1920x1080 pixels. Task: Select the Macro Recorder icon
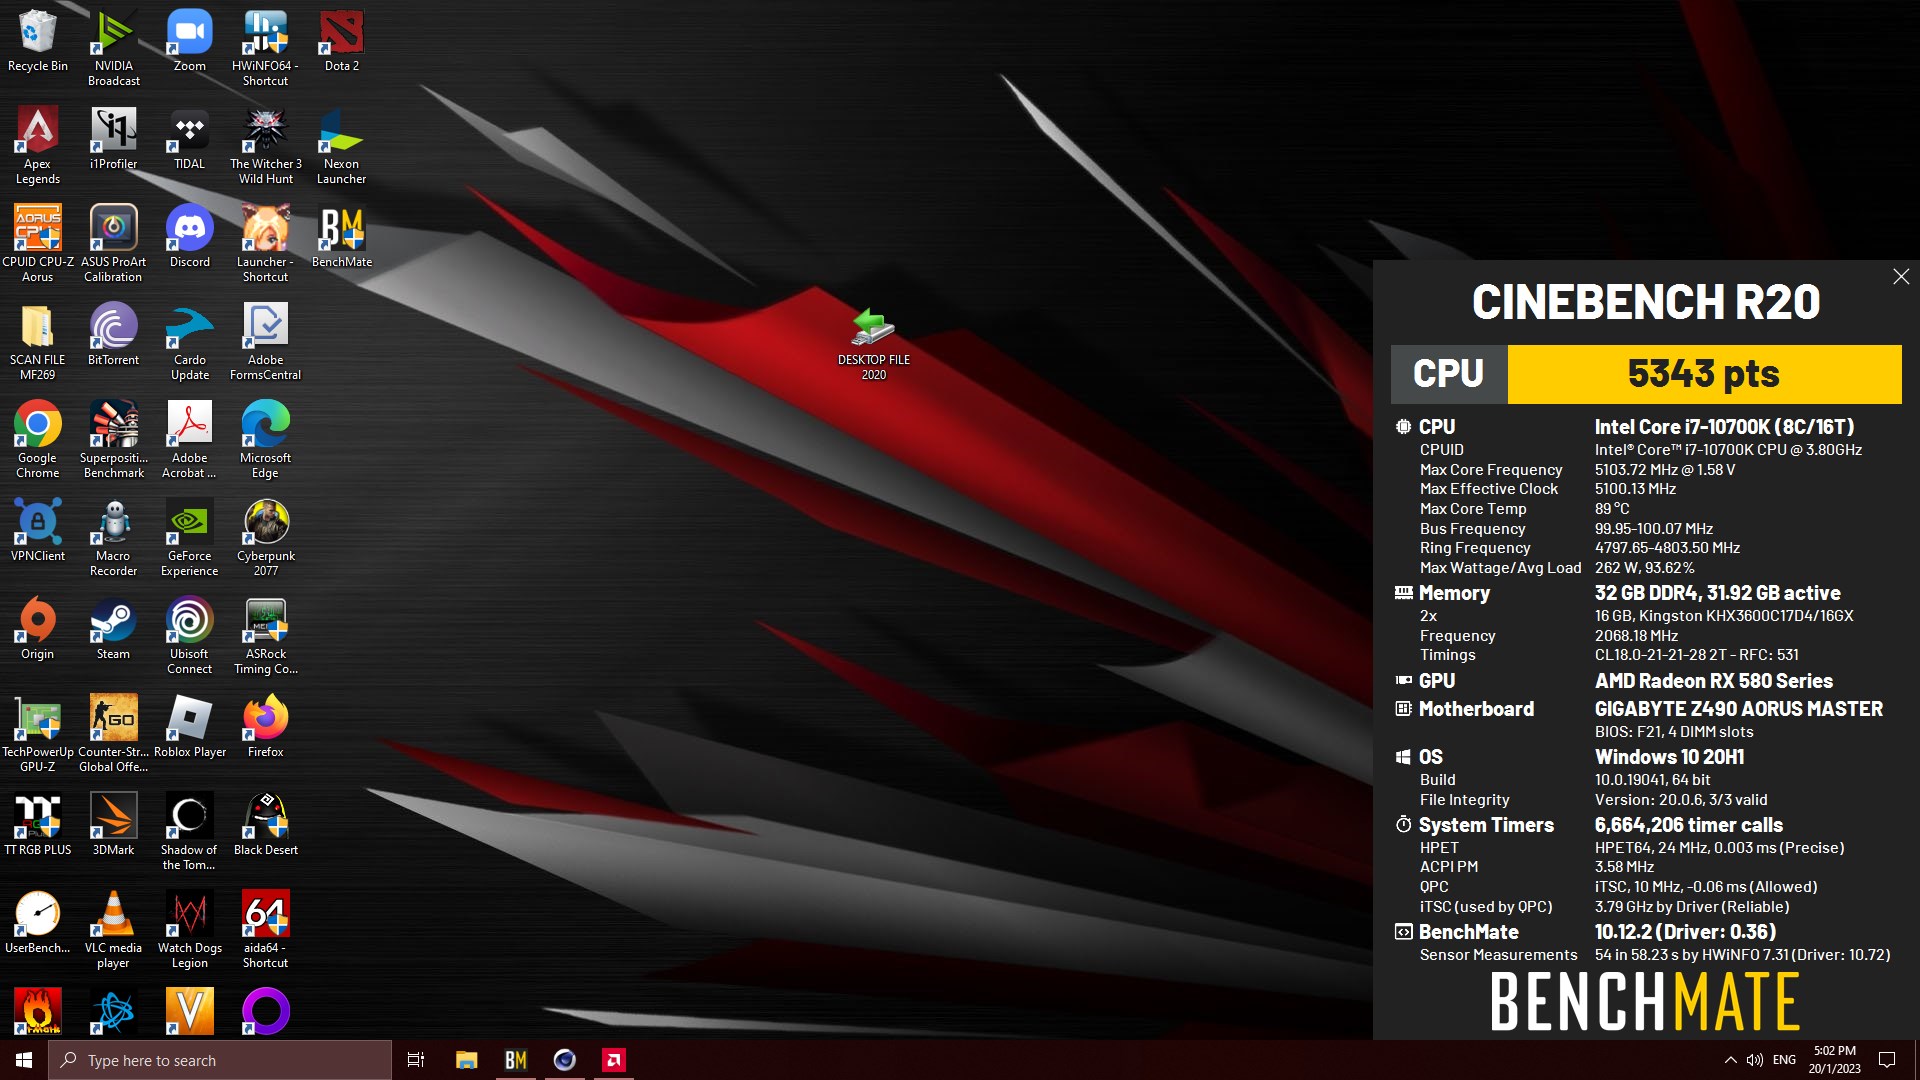(114, 539)
